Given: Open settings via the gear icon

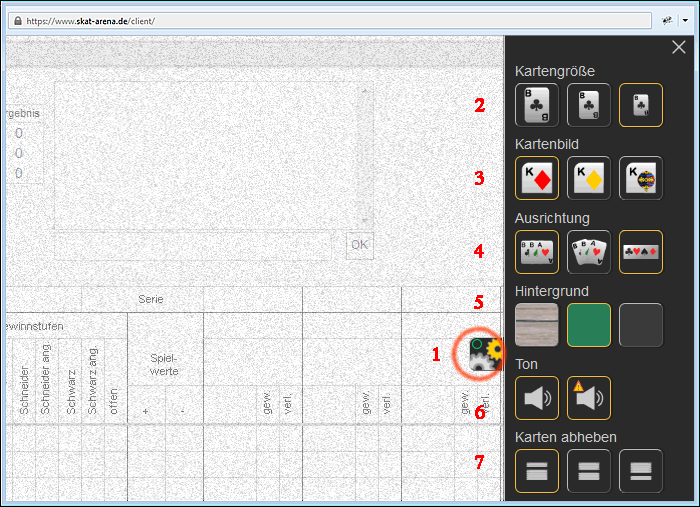Looking at the screenshot, I should [486, 354].
